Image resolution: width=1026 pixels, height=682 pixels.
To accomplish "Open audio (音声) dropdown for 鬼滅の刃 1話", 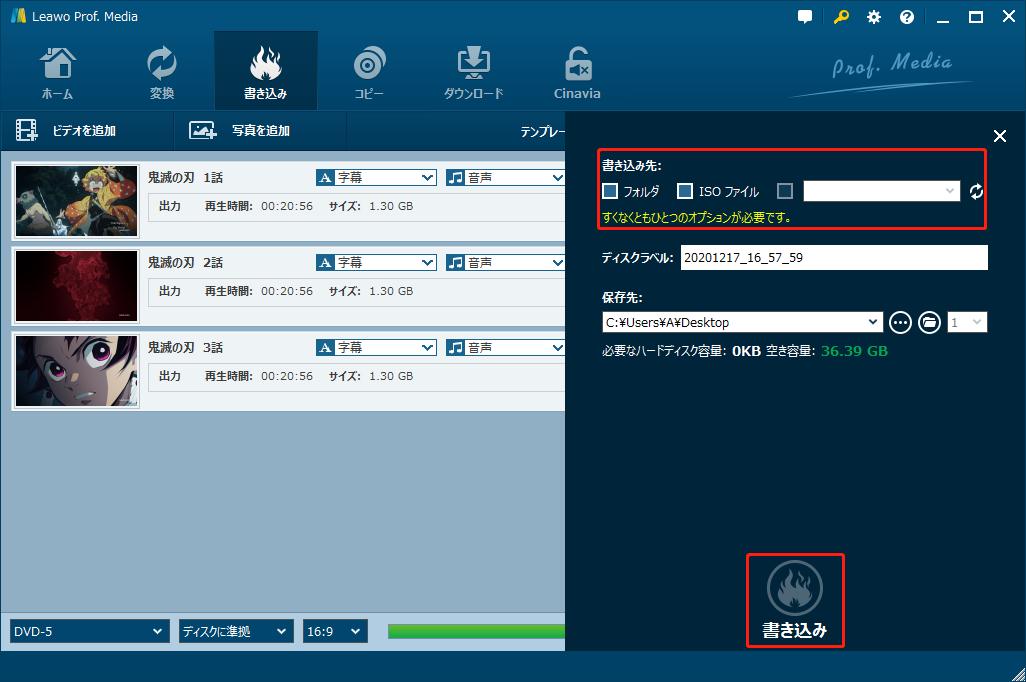I will (505, 177).
